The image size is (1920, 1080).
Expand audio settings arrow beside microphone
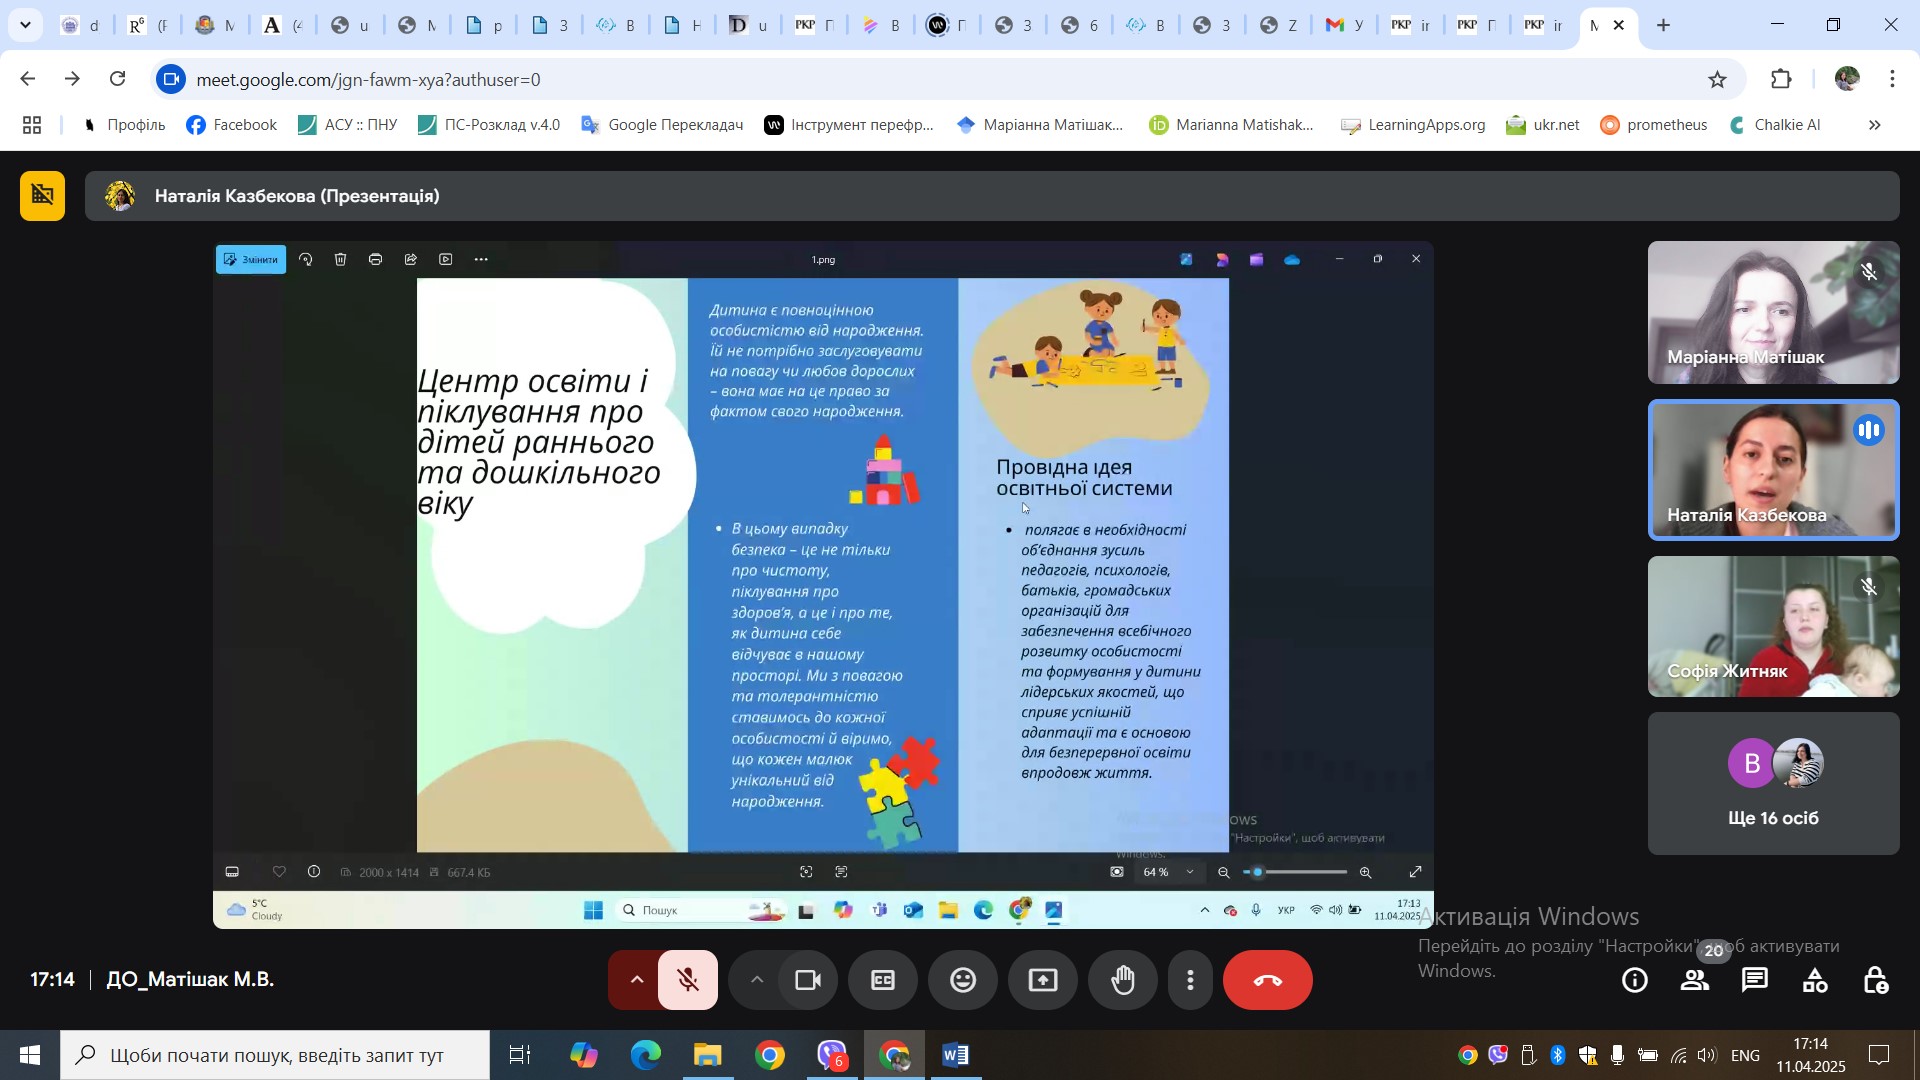[x=636, y=981]
